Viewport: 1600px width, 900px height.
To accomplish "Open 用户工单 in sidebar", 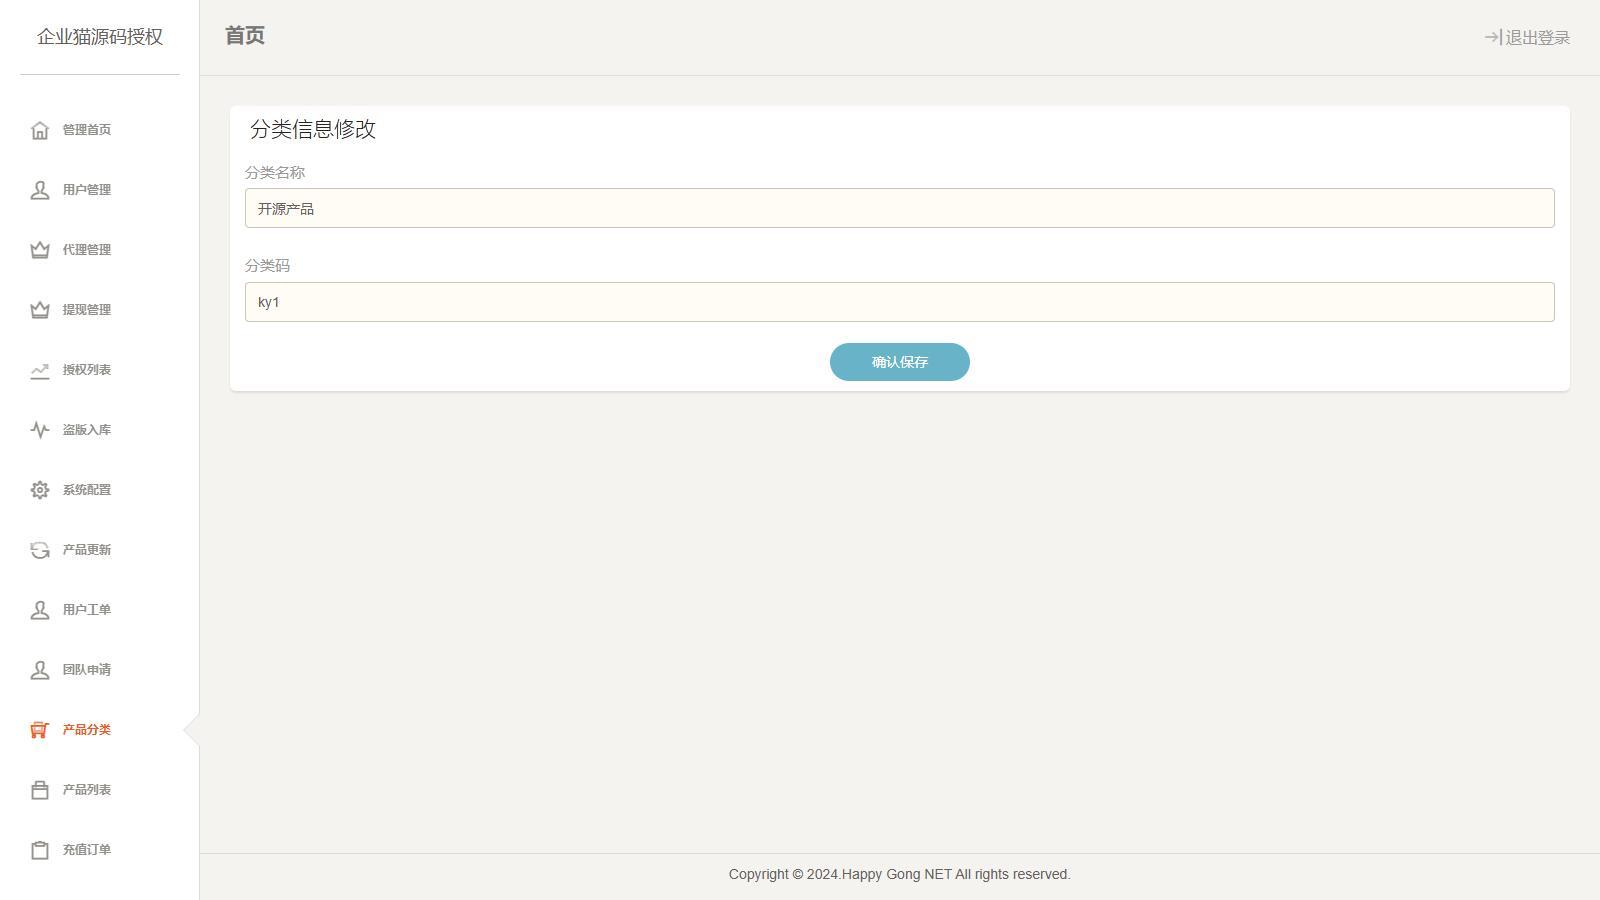I will pos(87,610).
